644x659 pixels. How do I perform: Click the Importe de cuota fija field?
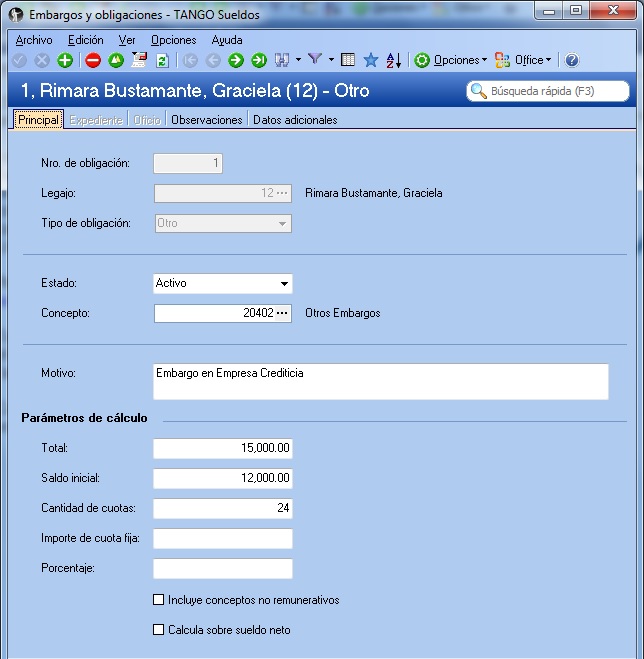(223, 539)
